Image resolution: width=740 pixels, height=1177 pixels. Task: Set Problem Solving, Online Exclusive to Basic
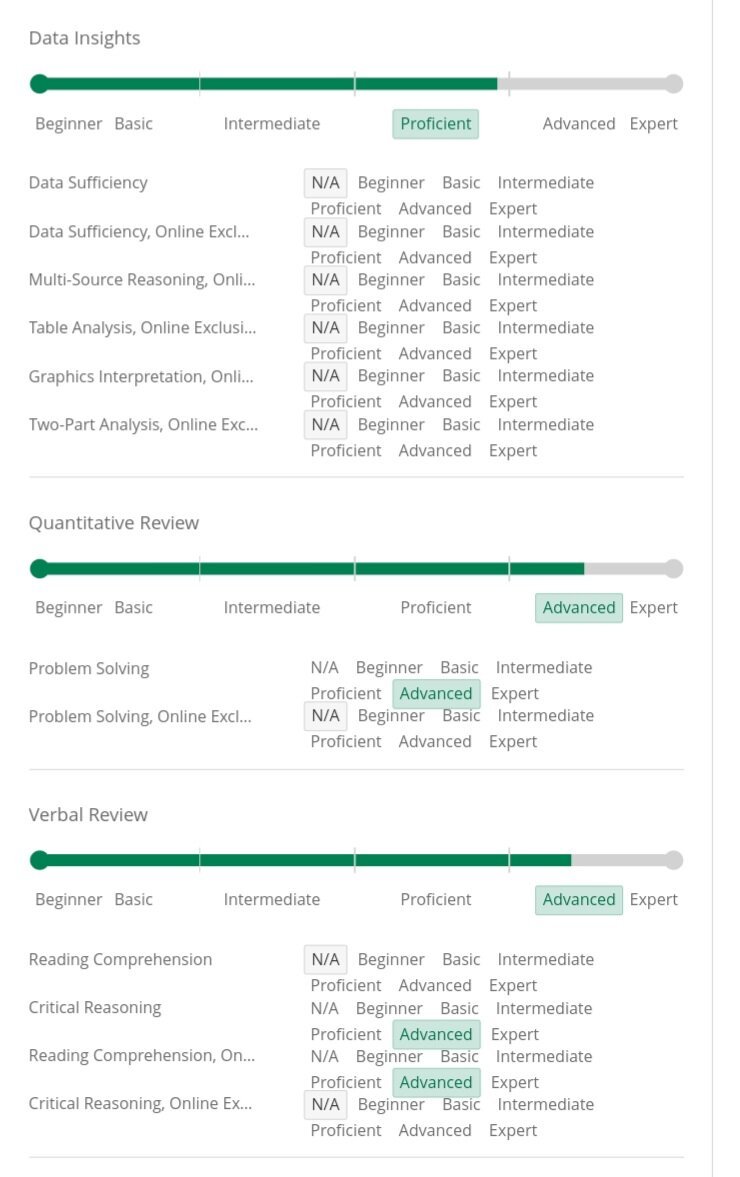point(461,716)
